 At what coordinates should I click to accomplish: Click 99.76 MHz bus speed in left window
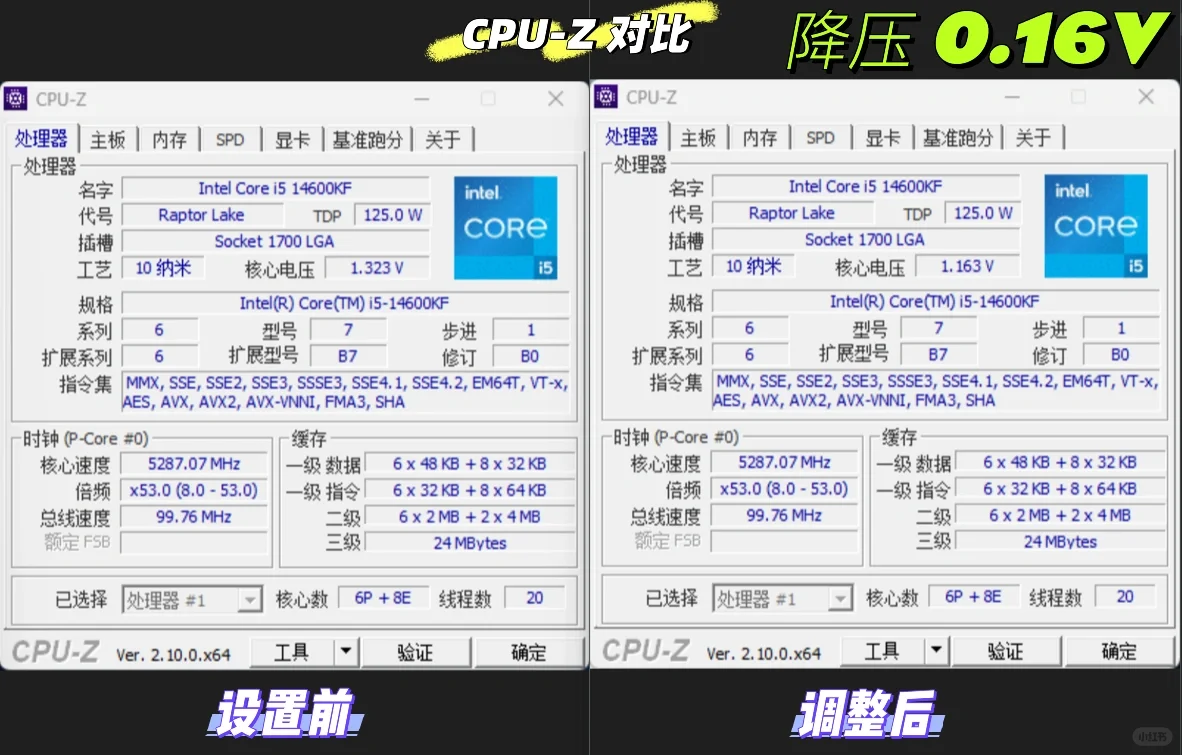(x=194, y=517)
